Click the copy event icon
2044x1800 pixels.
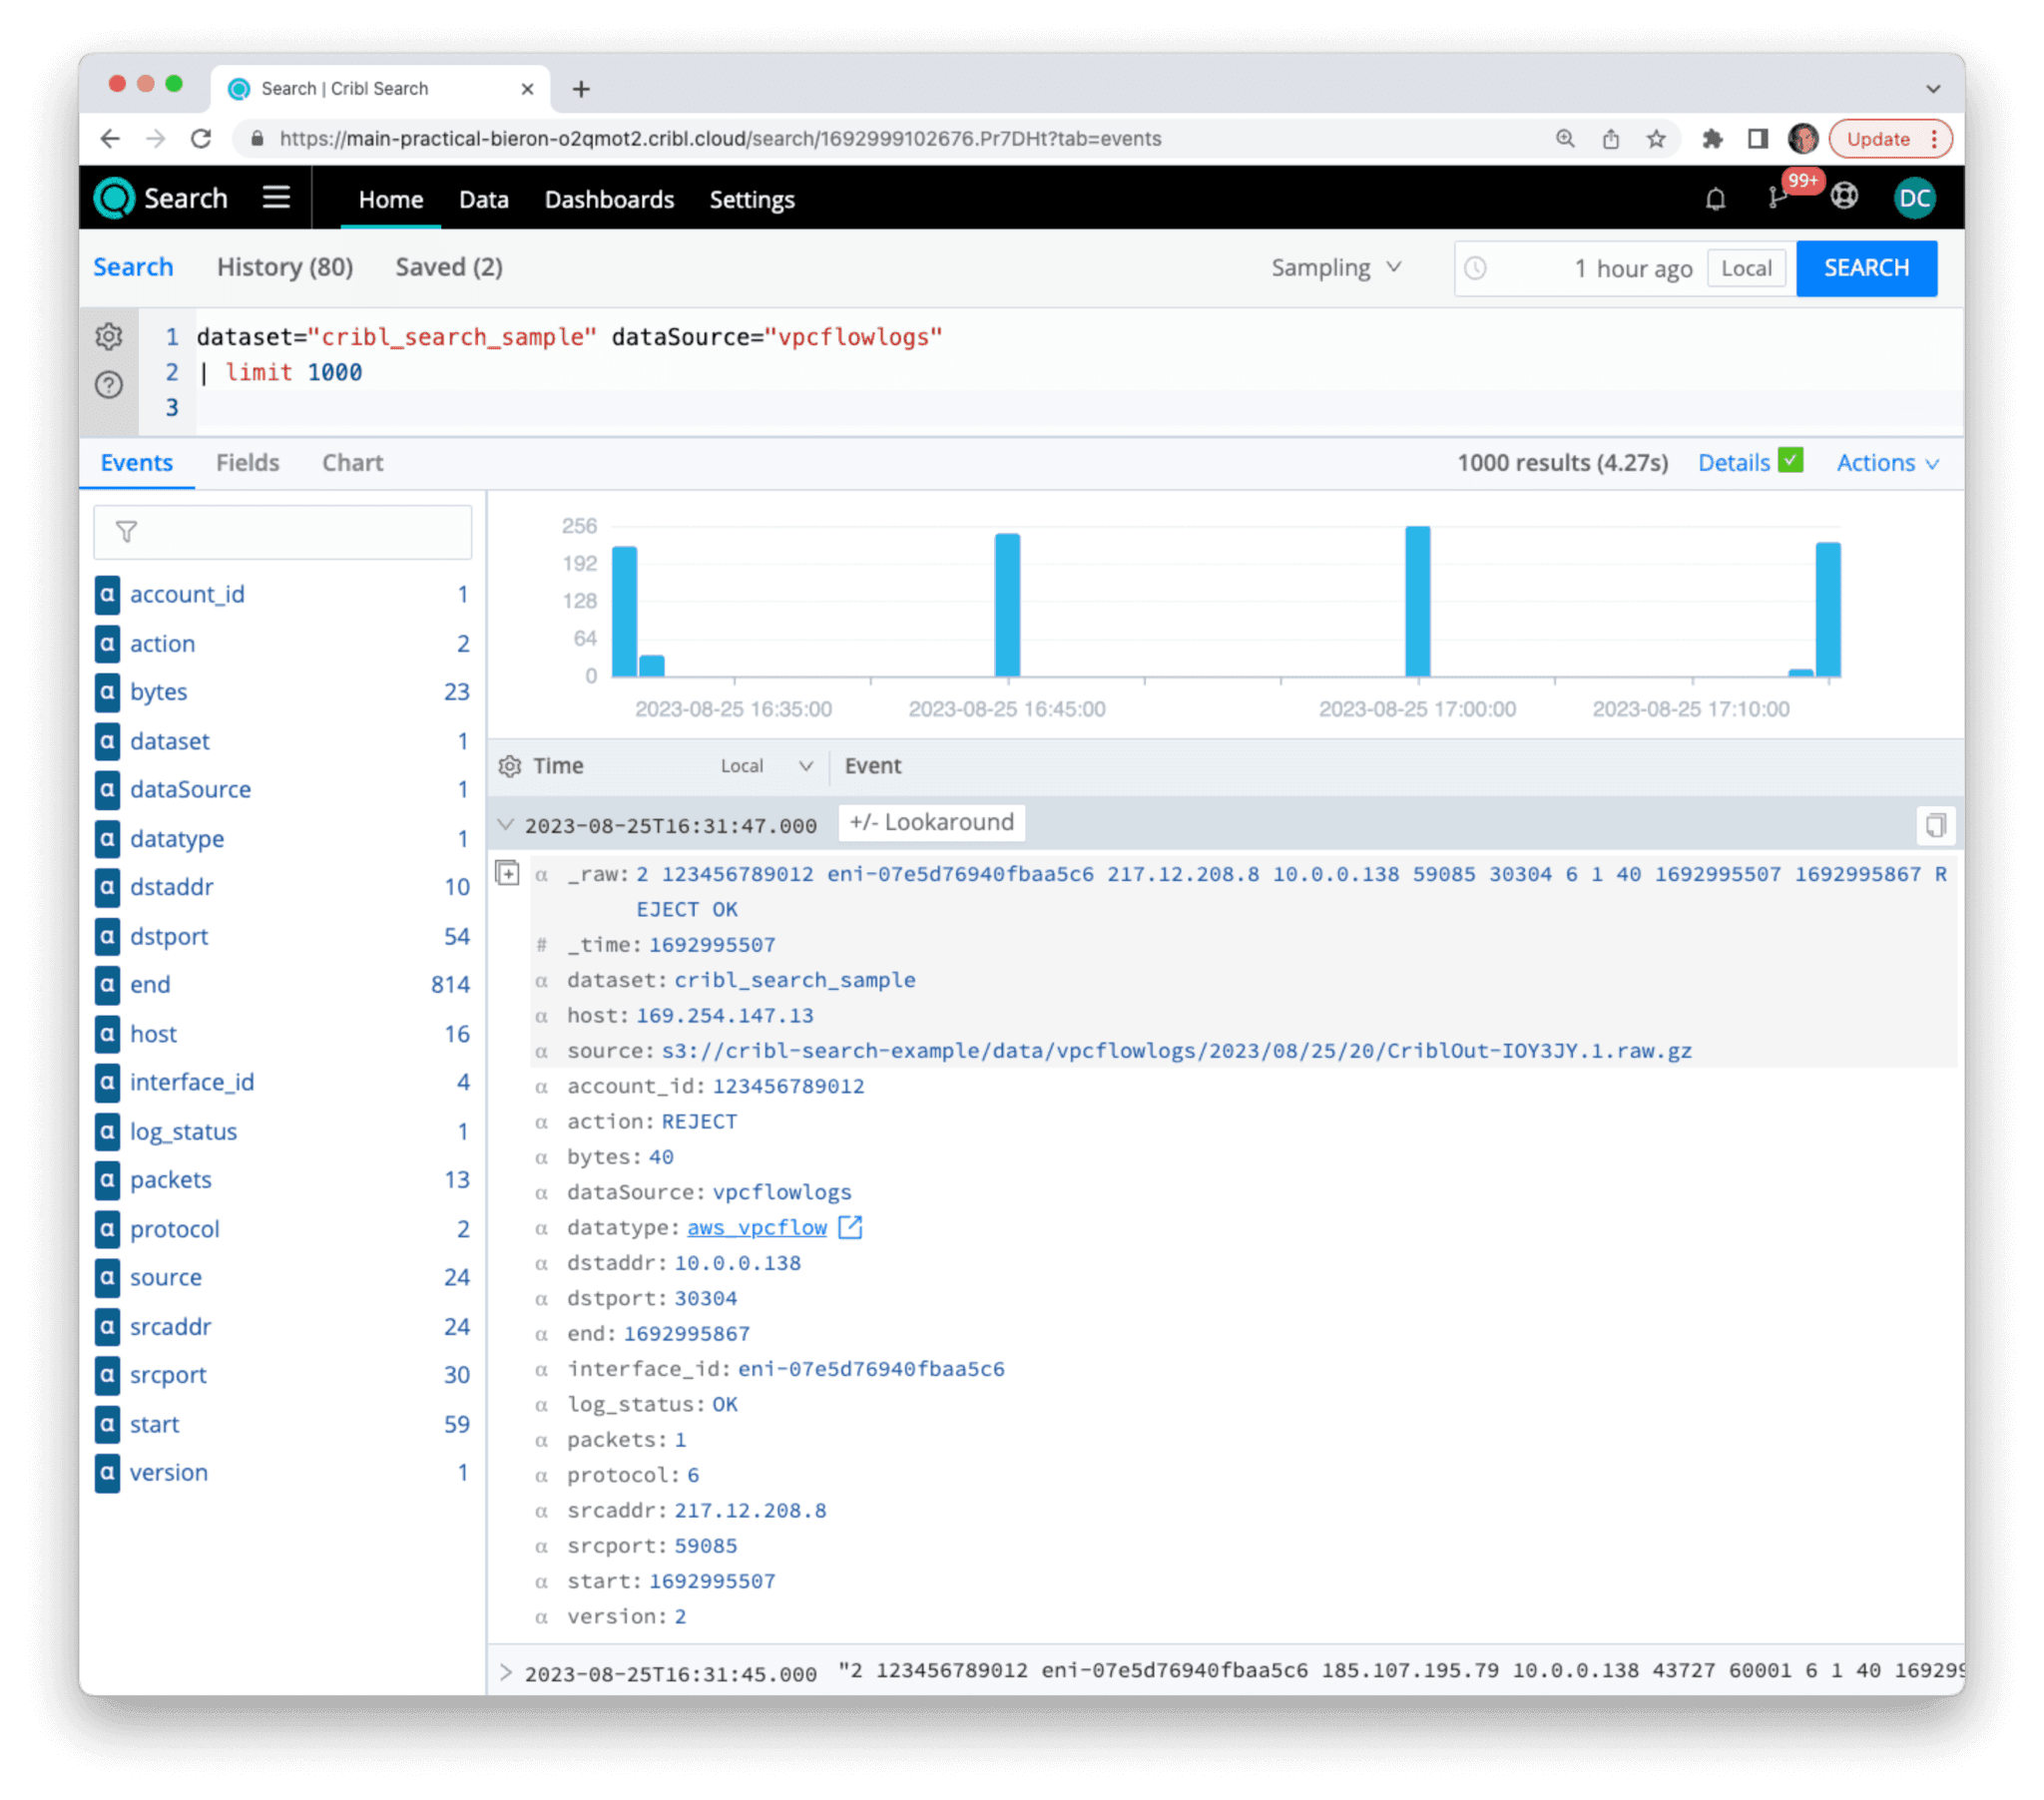coord(1935,825)
